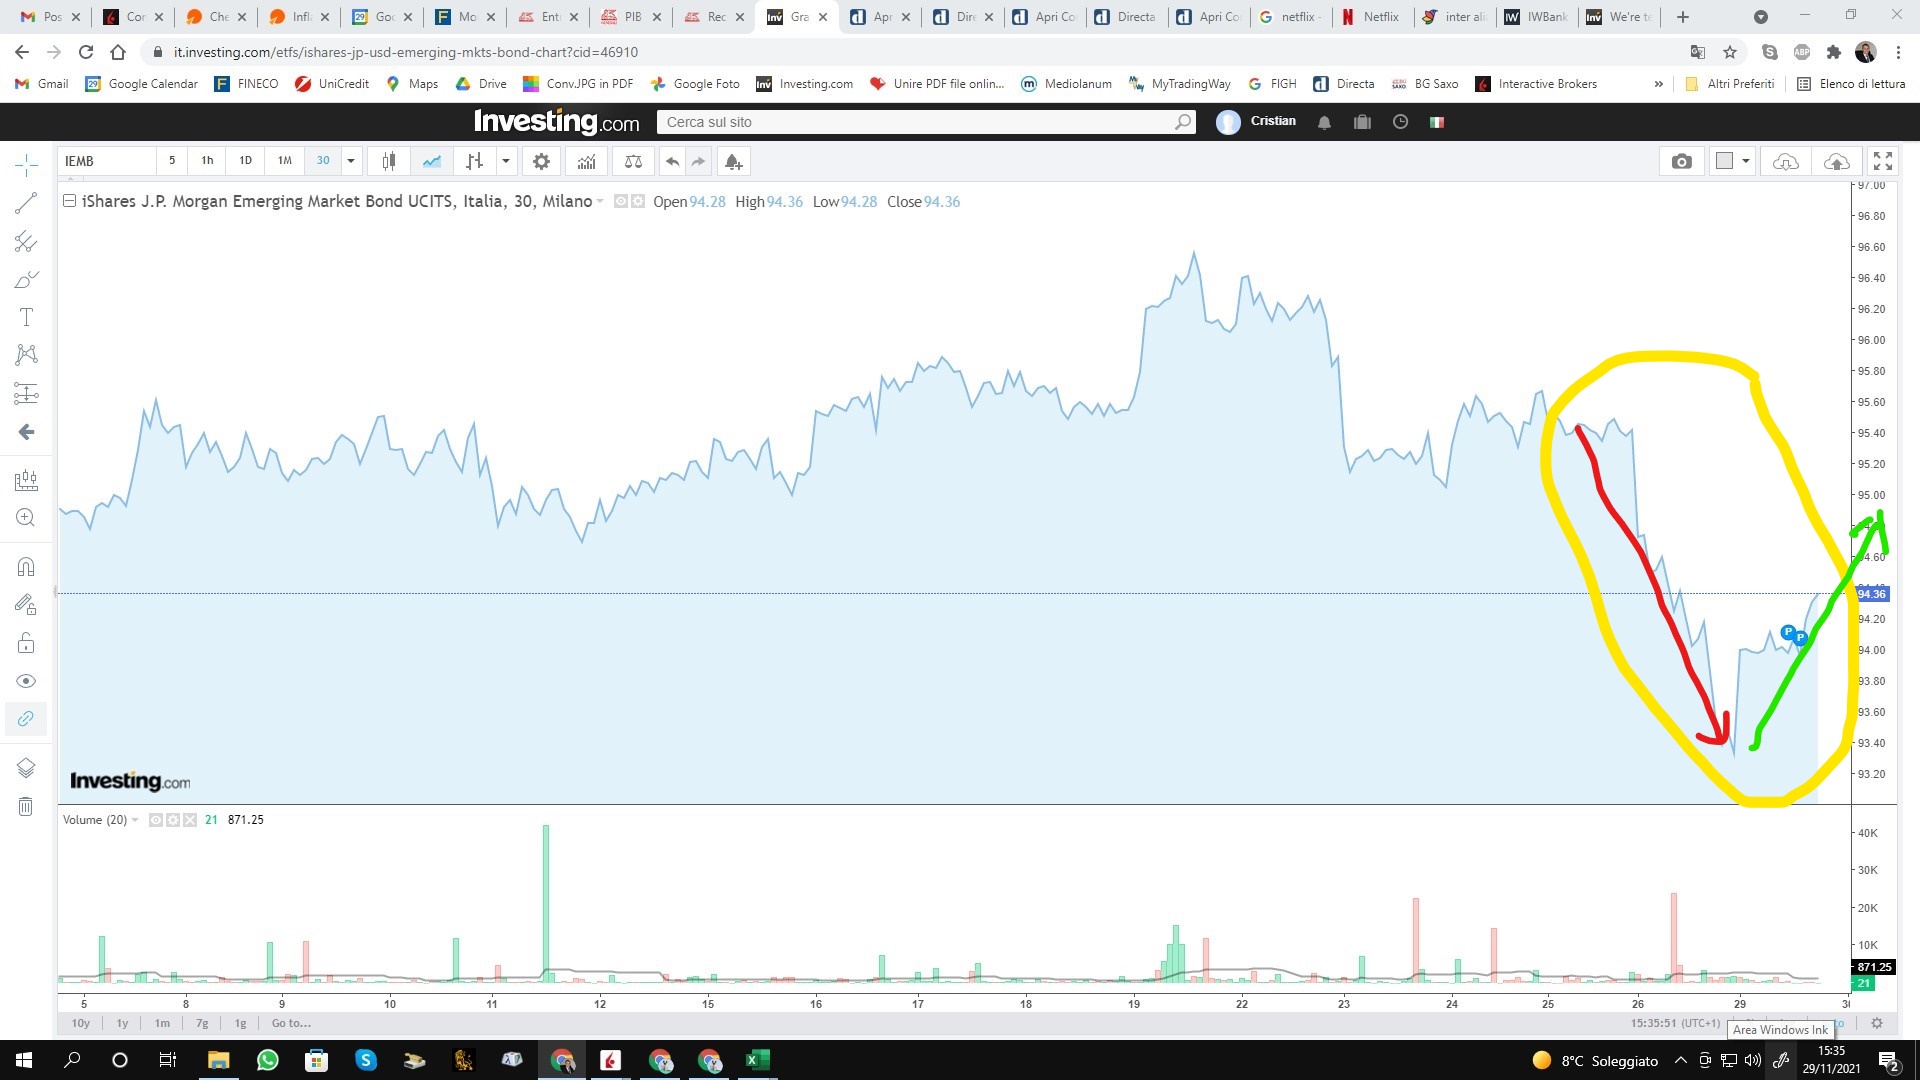Viewport: 1920px width, 1080px height.
Task: Open the Investing.com bookmark
Action: [805, 84]
